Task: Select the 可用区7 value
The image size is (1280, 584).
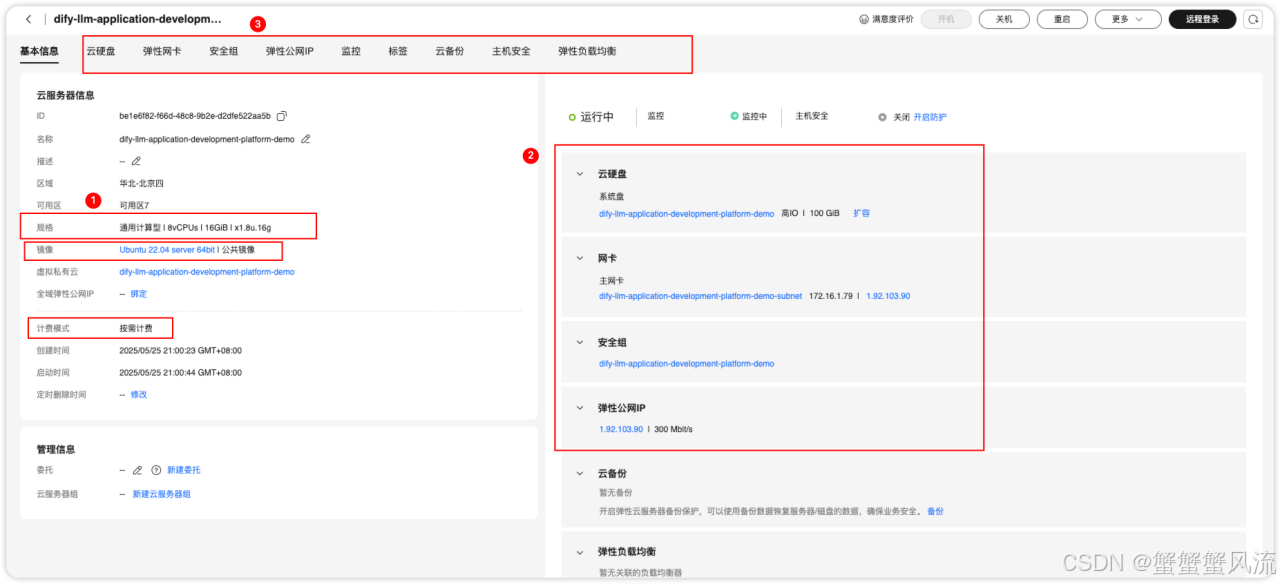Action: (x=134, y=205)
